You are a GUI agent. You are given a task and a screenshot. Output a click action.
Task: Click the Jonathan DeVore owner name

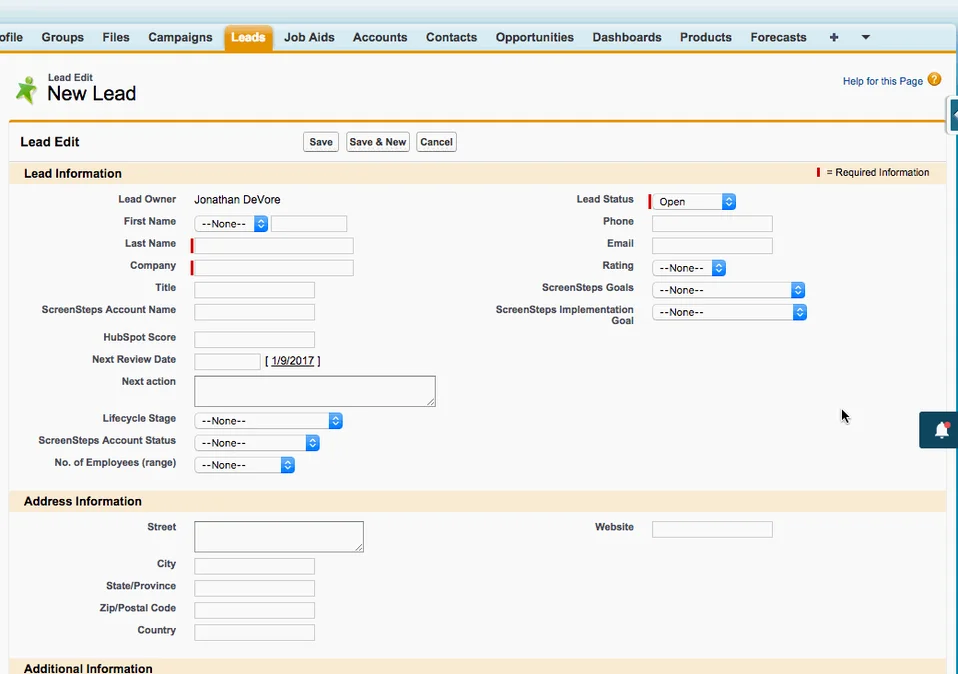(x=237, y=200)
